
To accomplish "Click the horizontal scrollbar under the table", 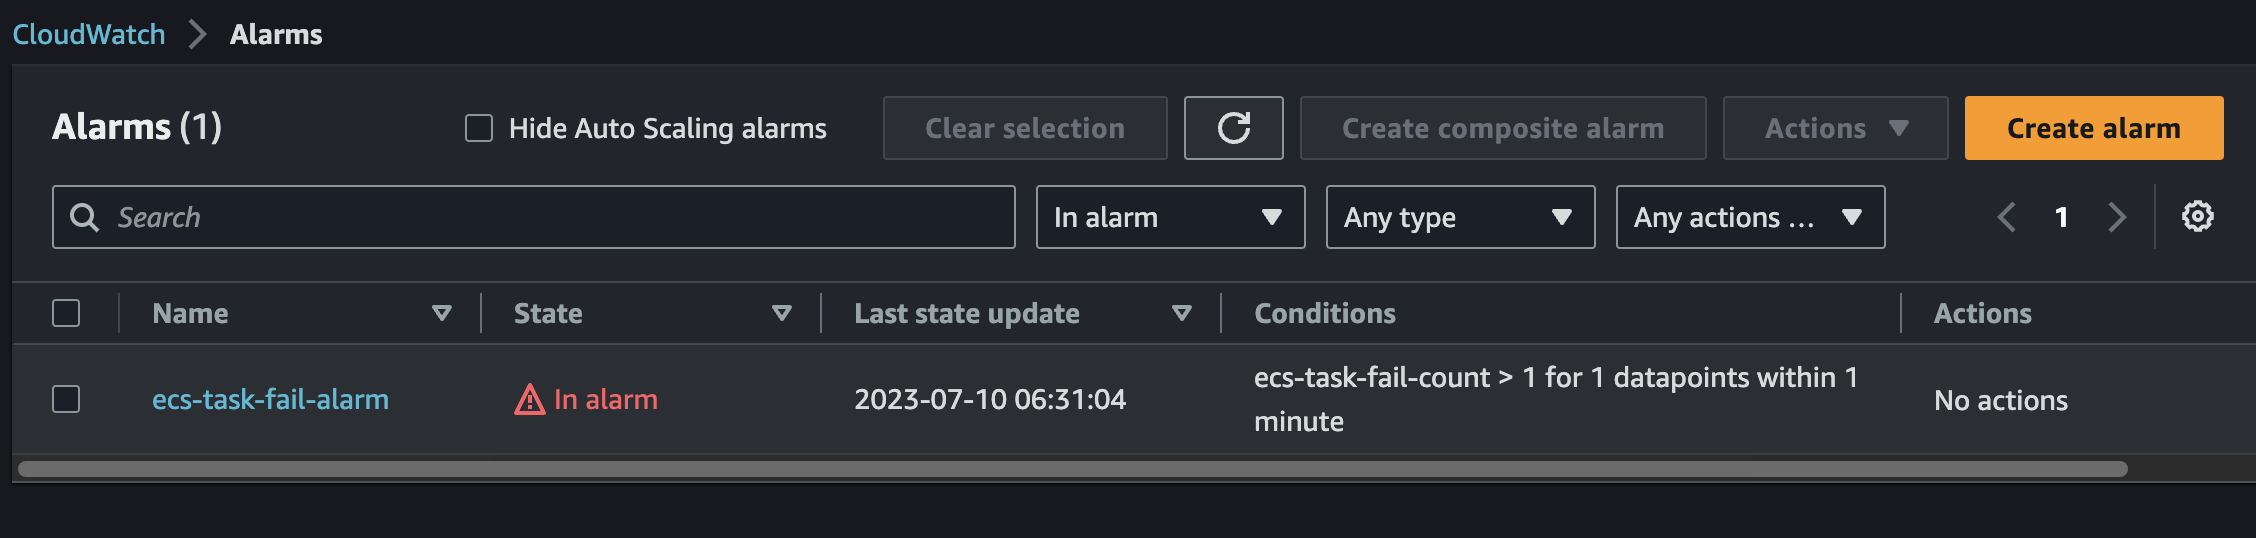I will click(1072, 469).
